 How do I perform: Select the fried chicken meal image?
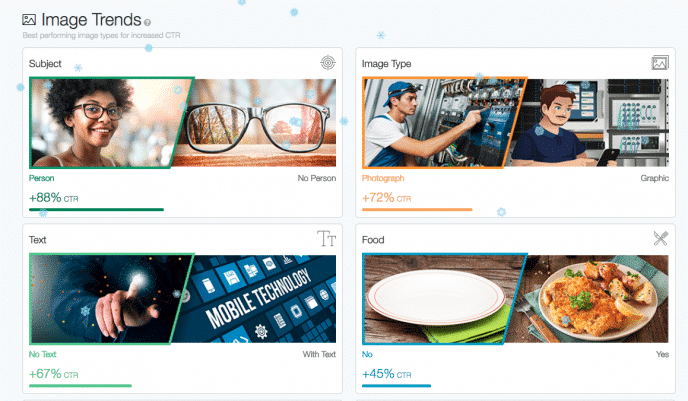pos(592,299)
